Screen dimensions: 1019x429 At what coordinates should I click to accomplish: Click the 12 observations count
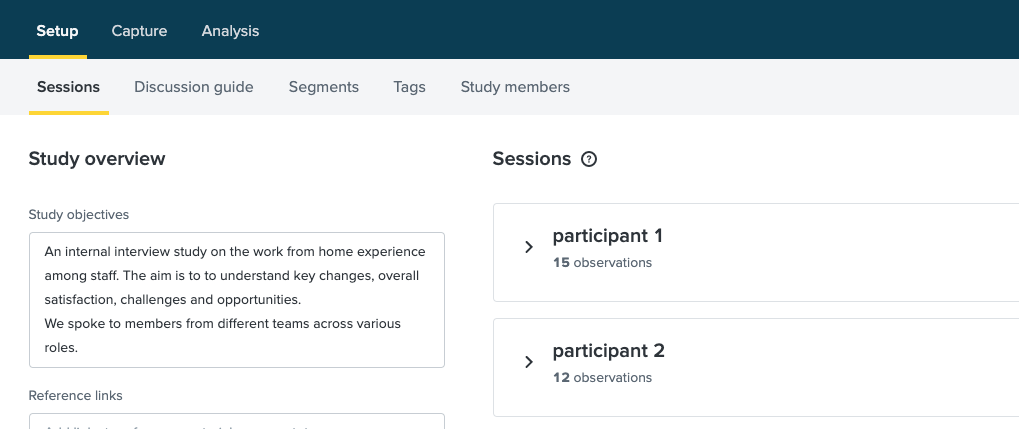[602, 378]
